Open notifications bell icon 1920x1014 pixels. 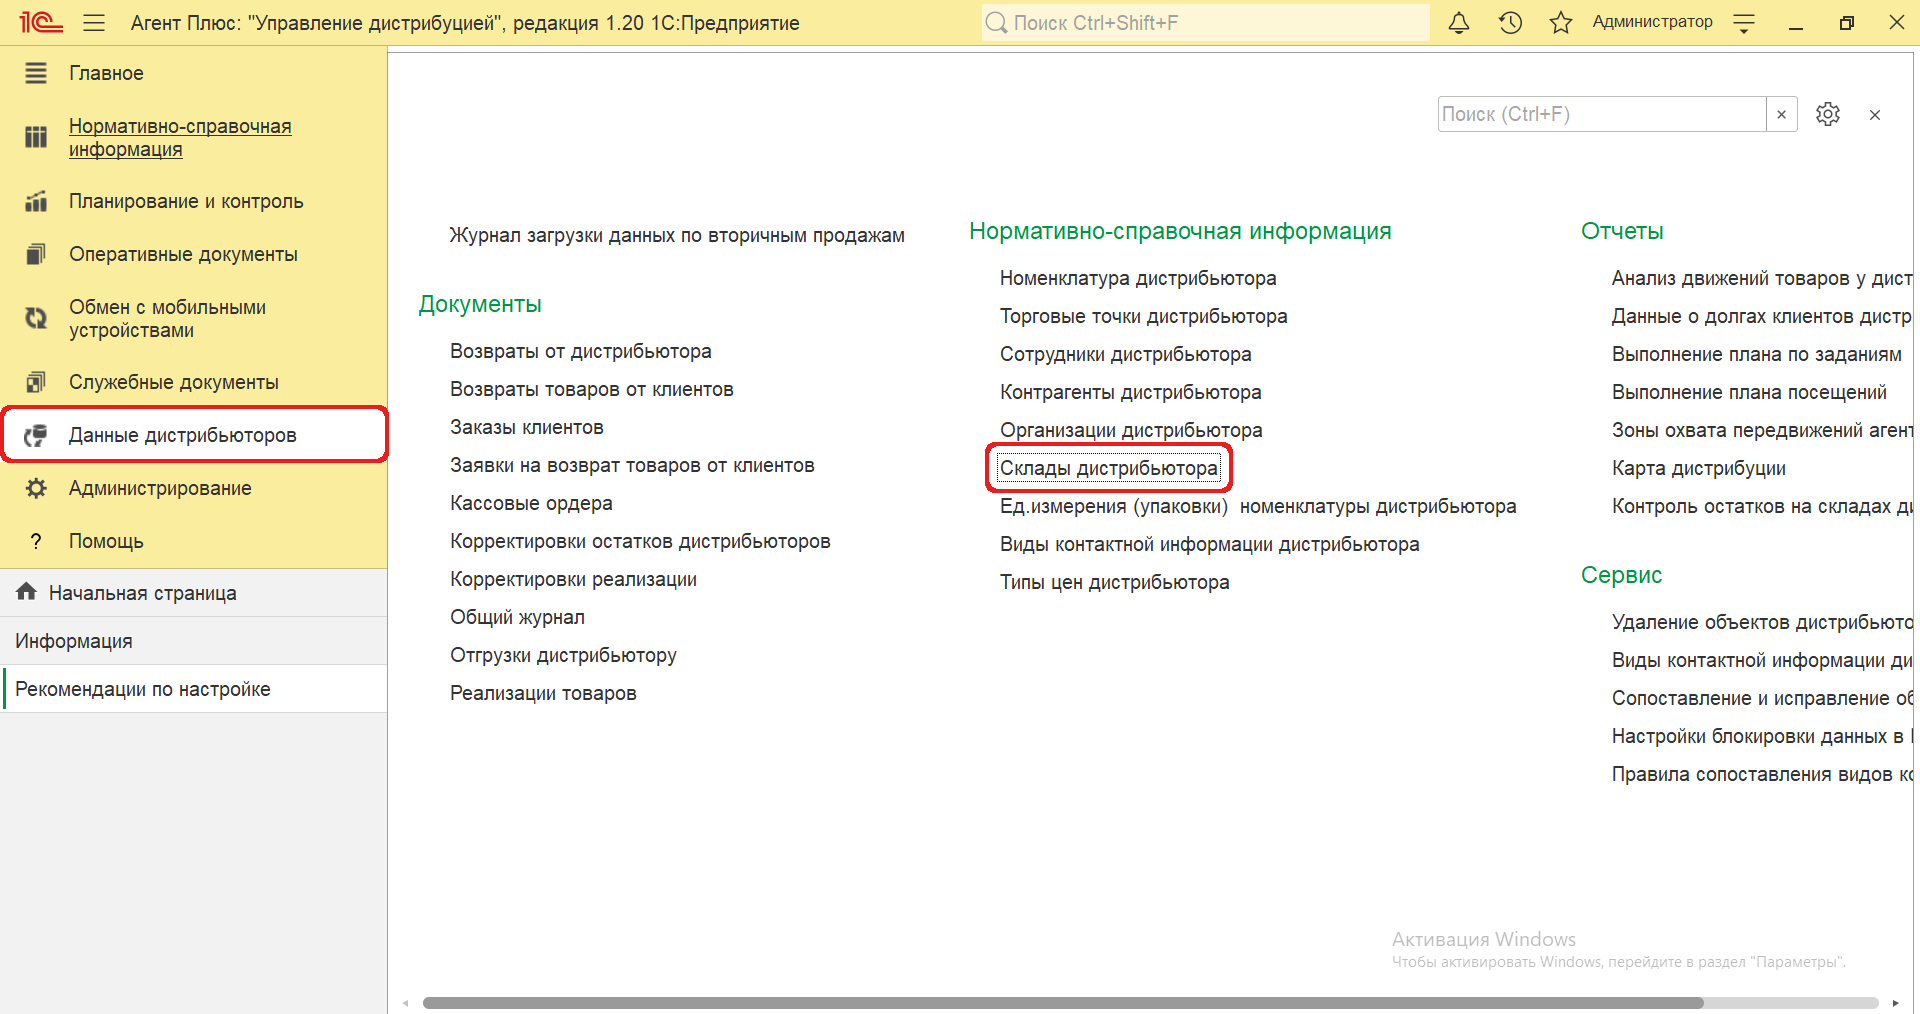coord(1459,22)
